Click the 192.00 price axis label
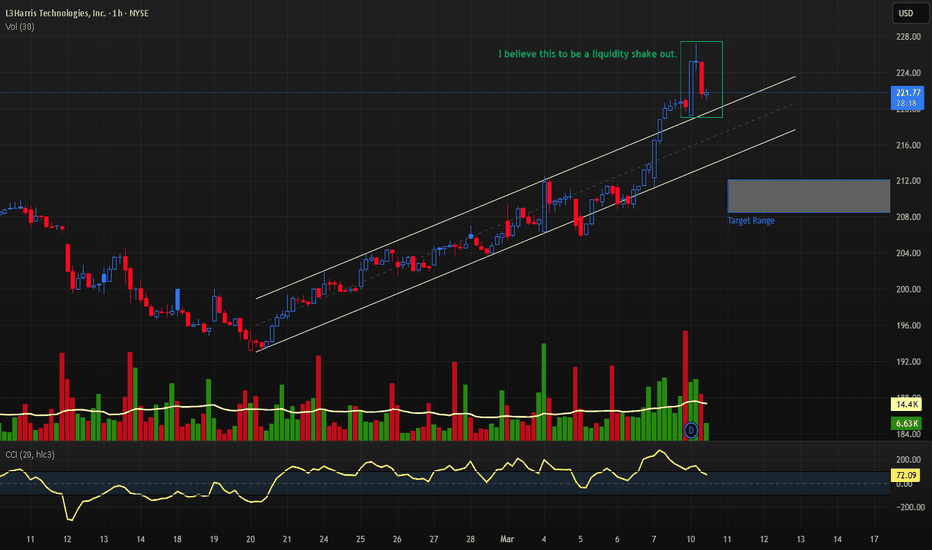 point(908,362)
